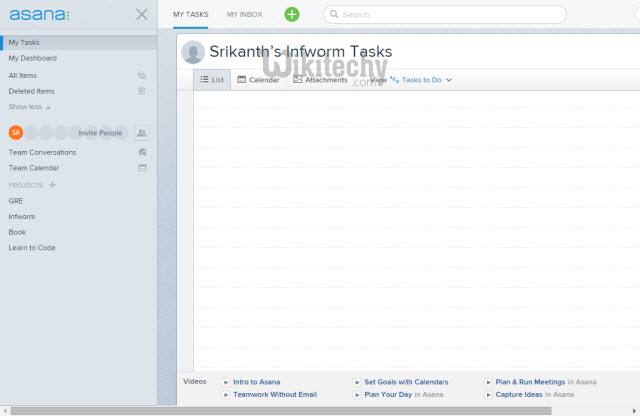Click the search magnifier icon
The image size is (640, 416).
tap(334, 14)
